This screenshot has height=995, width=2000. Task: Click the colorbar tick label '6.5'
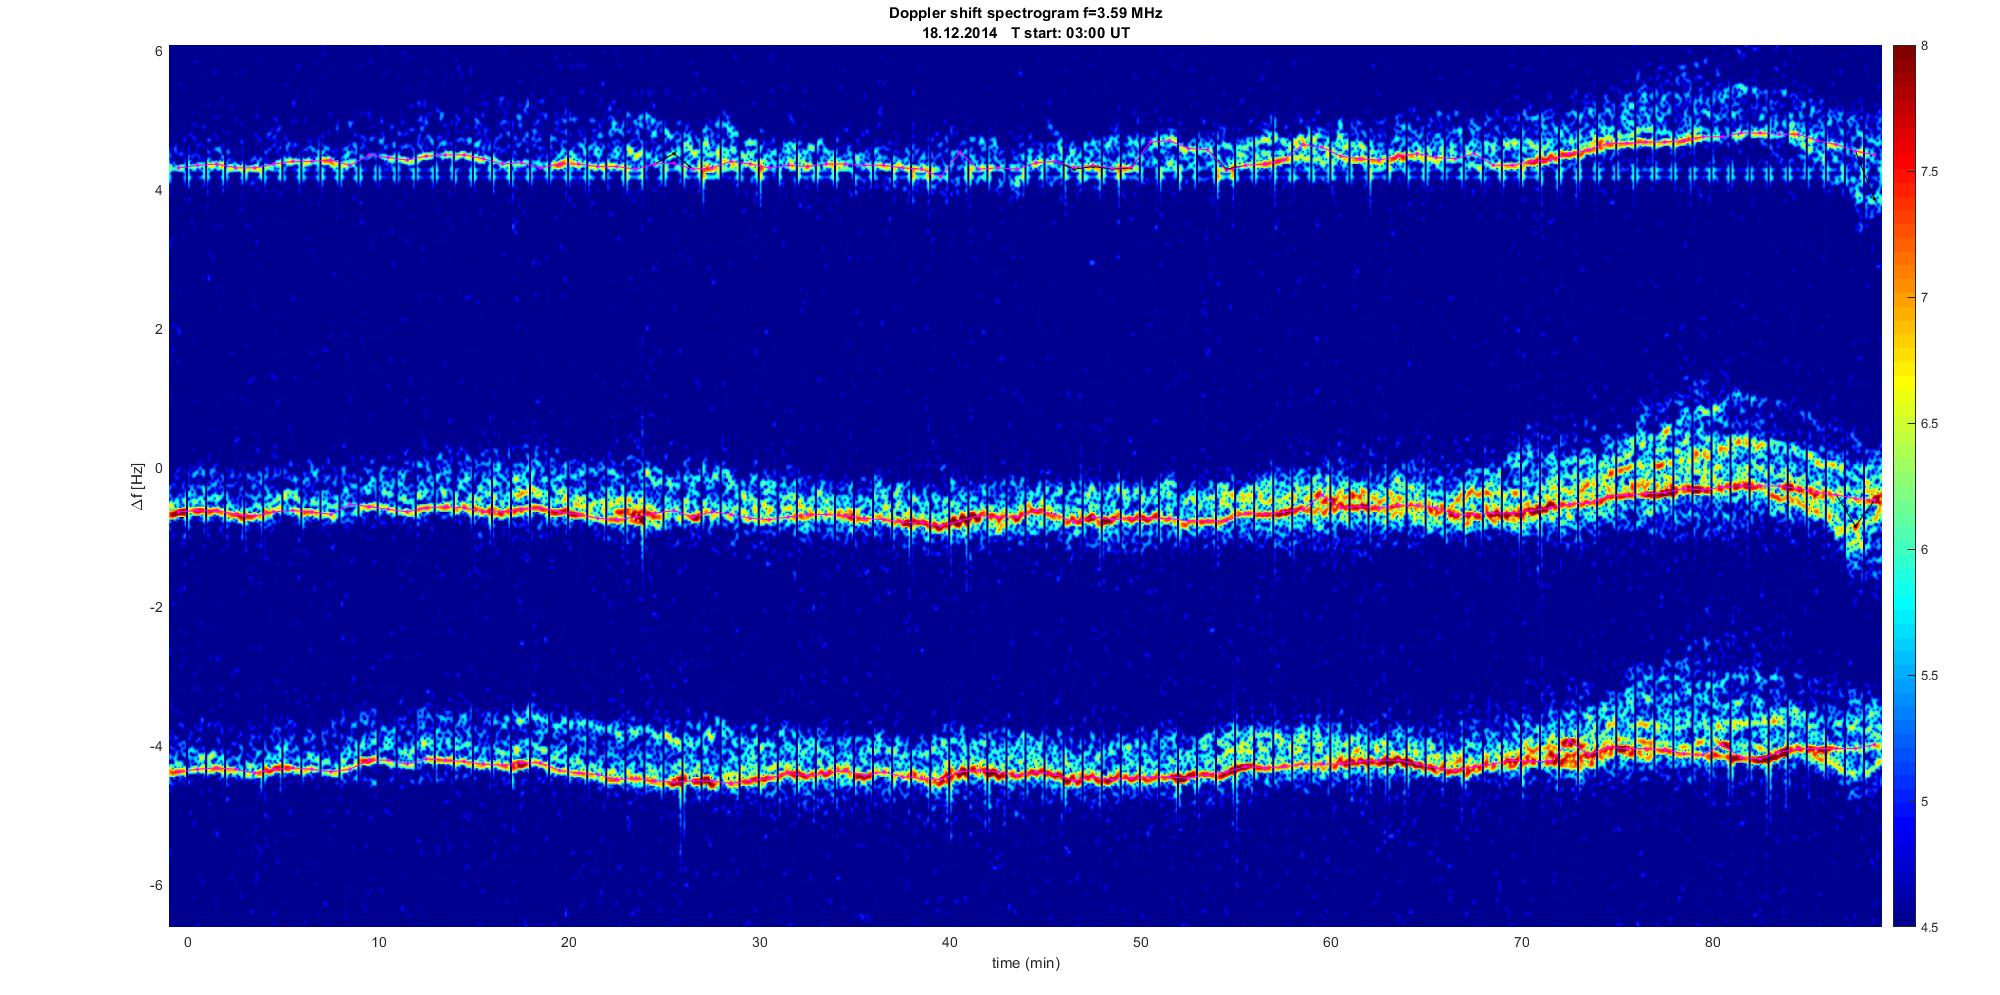(x=1930, y=424)
